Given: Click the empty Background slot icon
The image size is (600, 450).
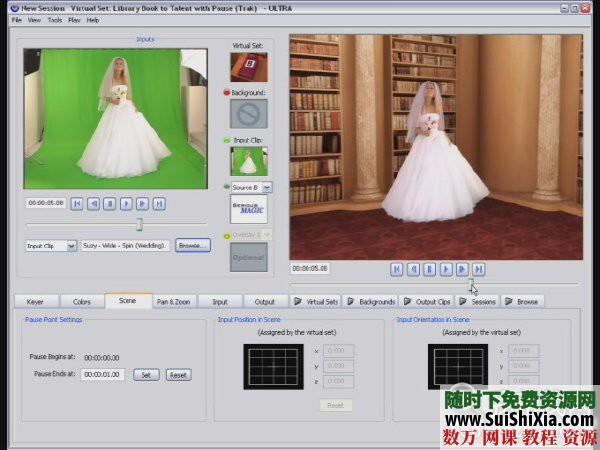Looking at the screenshot, I should (x=249, y=113).
